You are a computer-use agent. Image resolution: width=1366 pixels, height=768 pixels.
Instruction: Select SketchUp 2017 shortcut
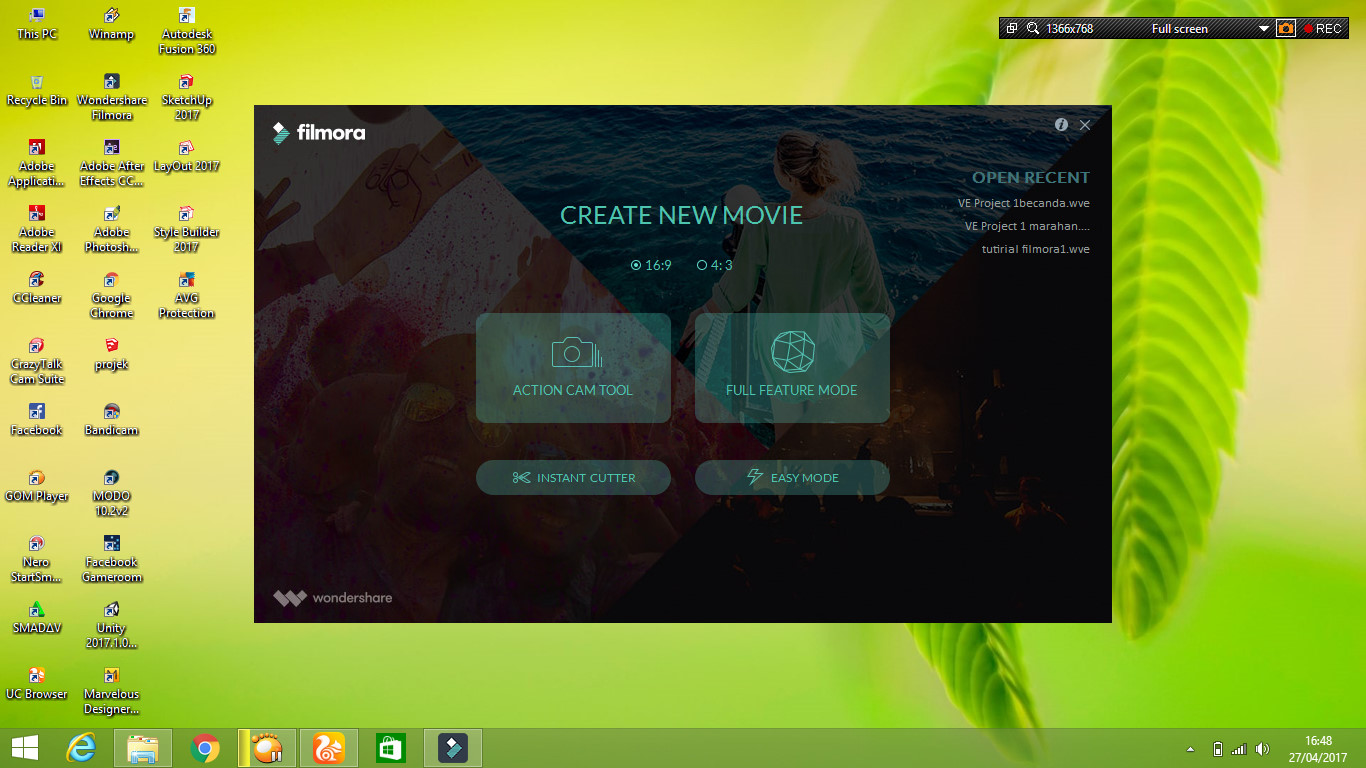(x=186, y=97)
